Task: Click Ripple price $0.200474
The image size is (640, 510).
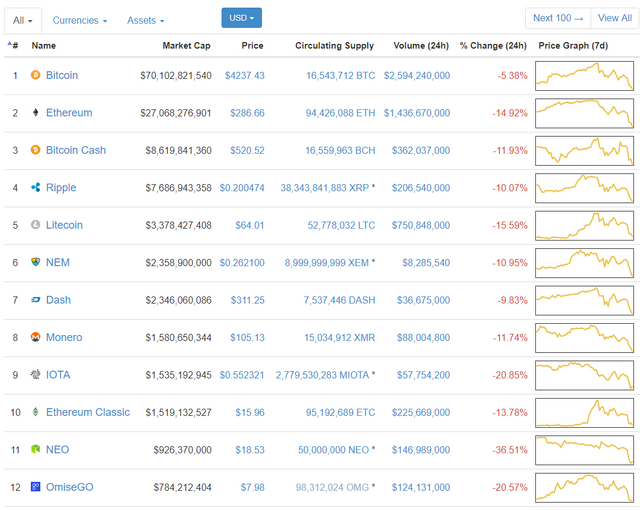Action: pyautogui.click(x=242, y=188)
